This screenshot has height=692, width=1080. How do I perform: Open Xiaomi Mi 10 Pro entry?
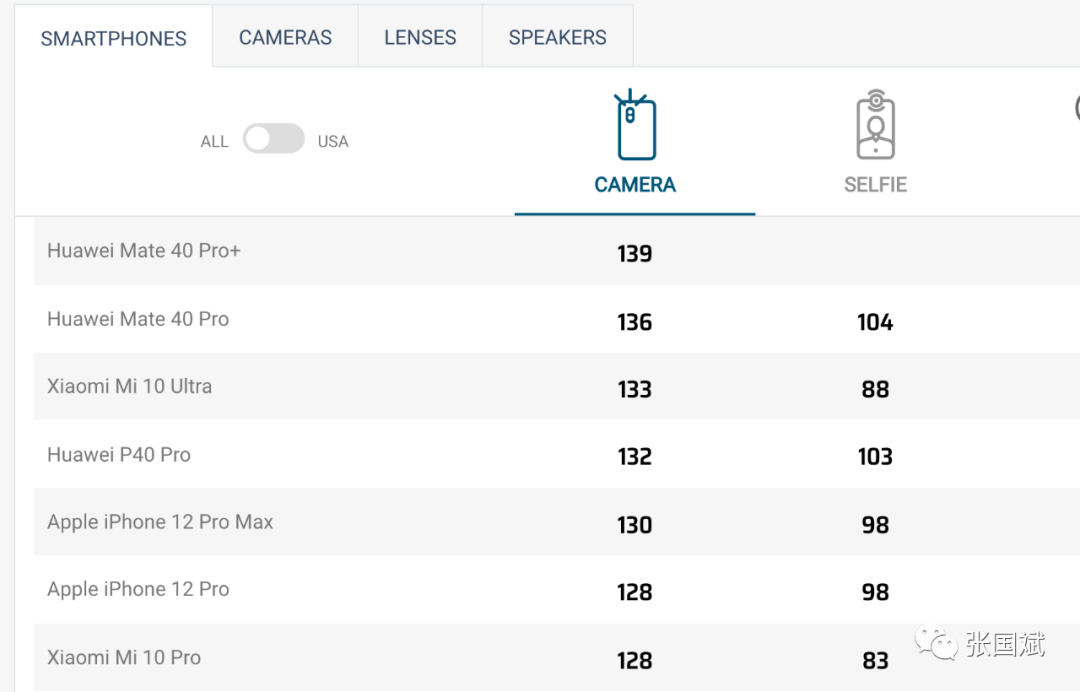124,657
